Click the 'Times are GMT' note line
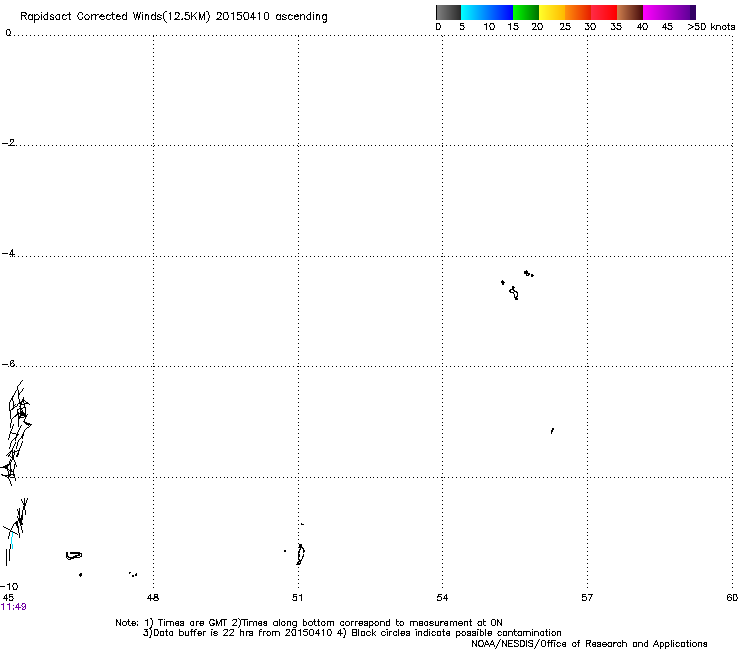 pyautogui.click(x=309, y=623)
